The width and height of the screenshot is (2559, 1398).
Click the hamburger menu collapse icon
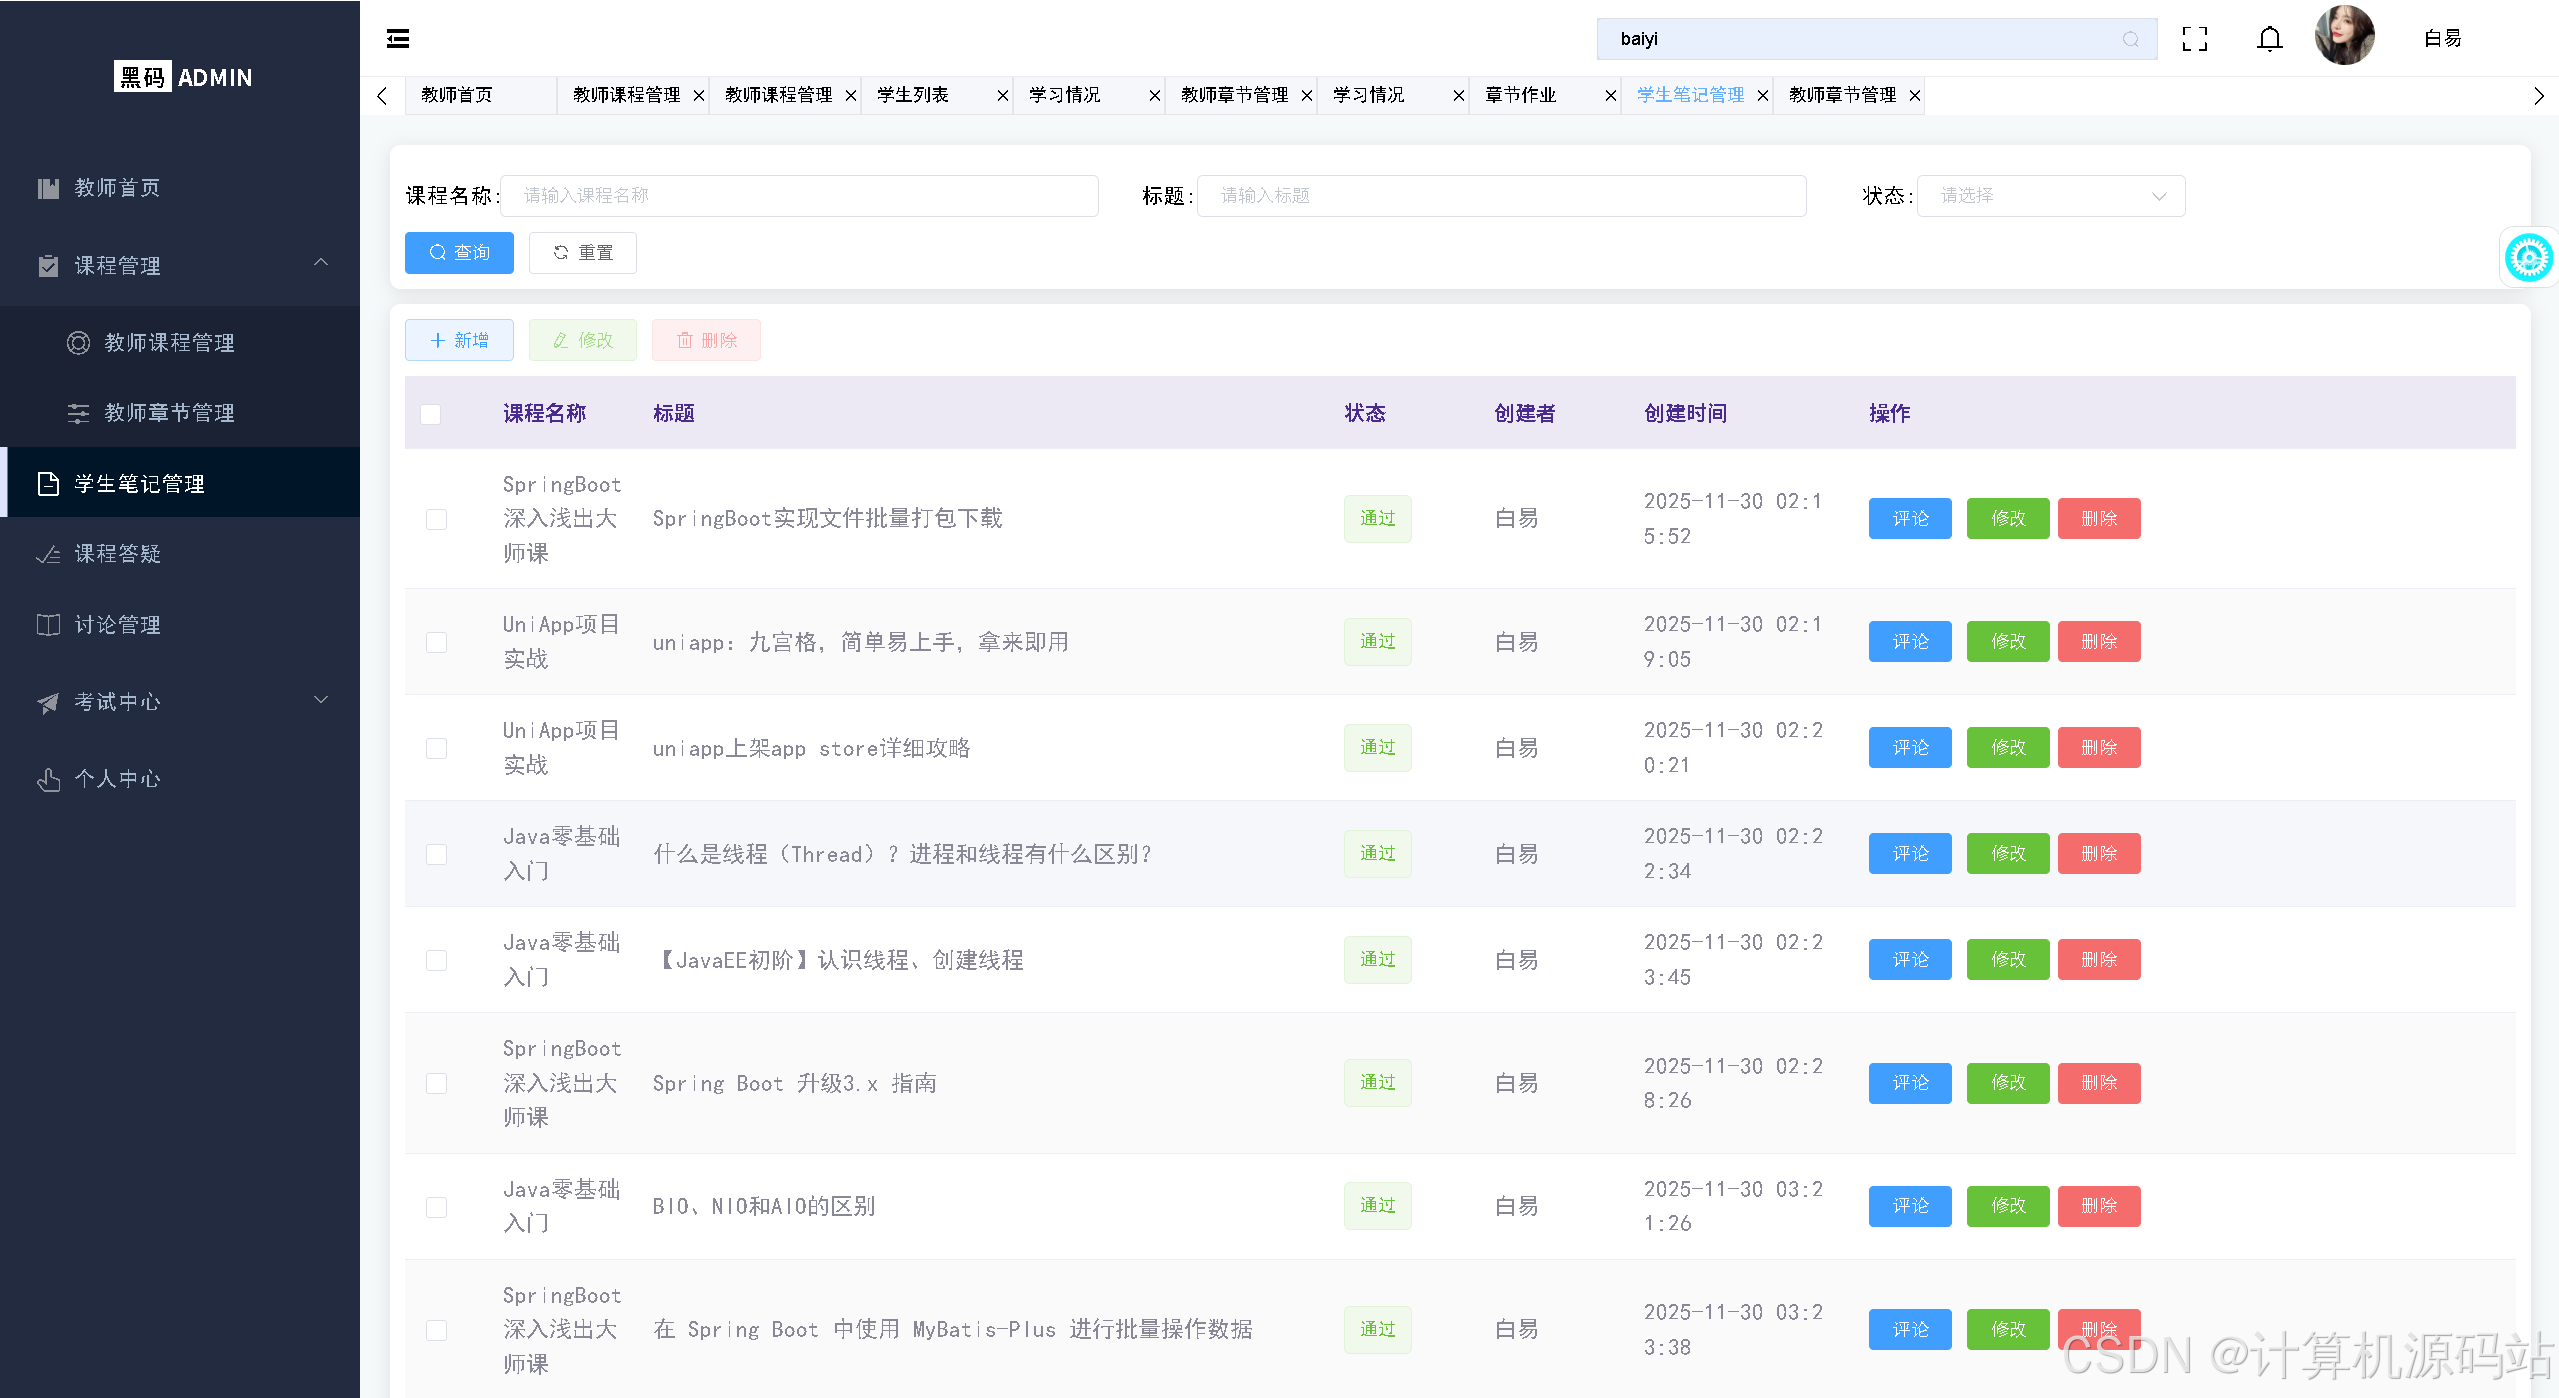[397, 39]
